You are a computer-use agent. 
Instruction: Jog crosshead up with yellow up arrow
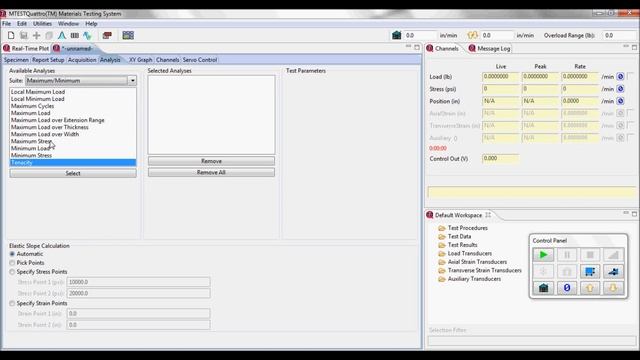point(590,288)
